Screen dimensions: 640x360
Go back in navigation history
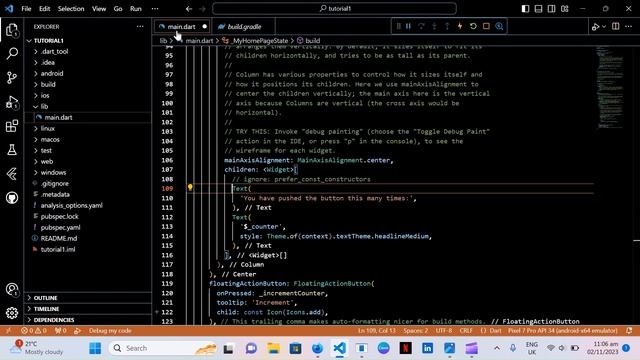click(x=189, y=9)
